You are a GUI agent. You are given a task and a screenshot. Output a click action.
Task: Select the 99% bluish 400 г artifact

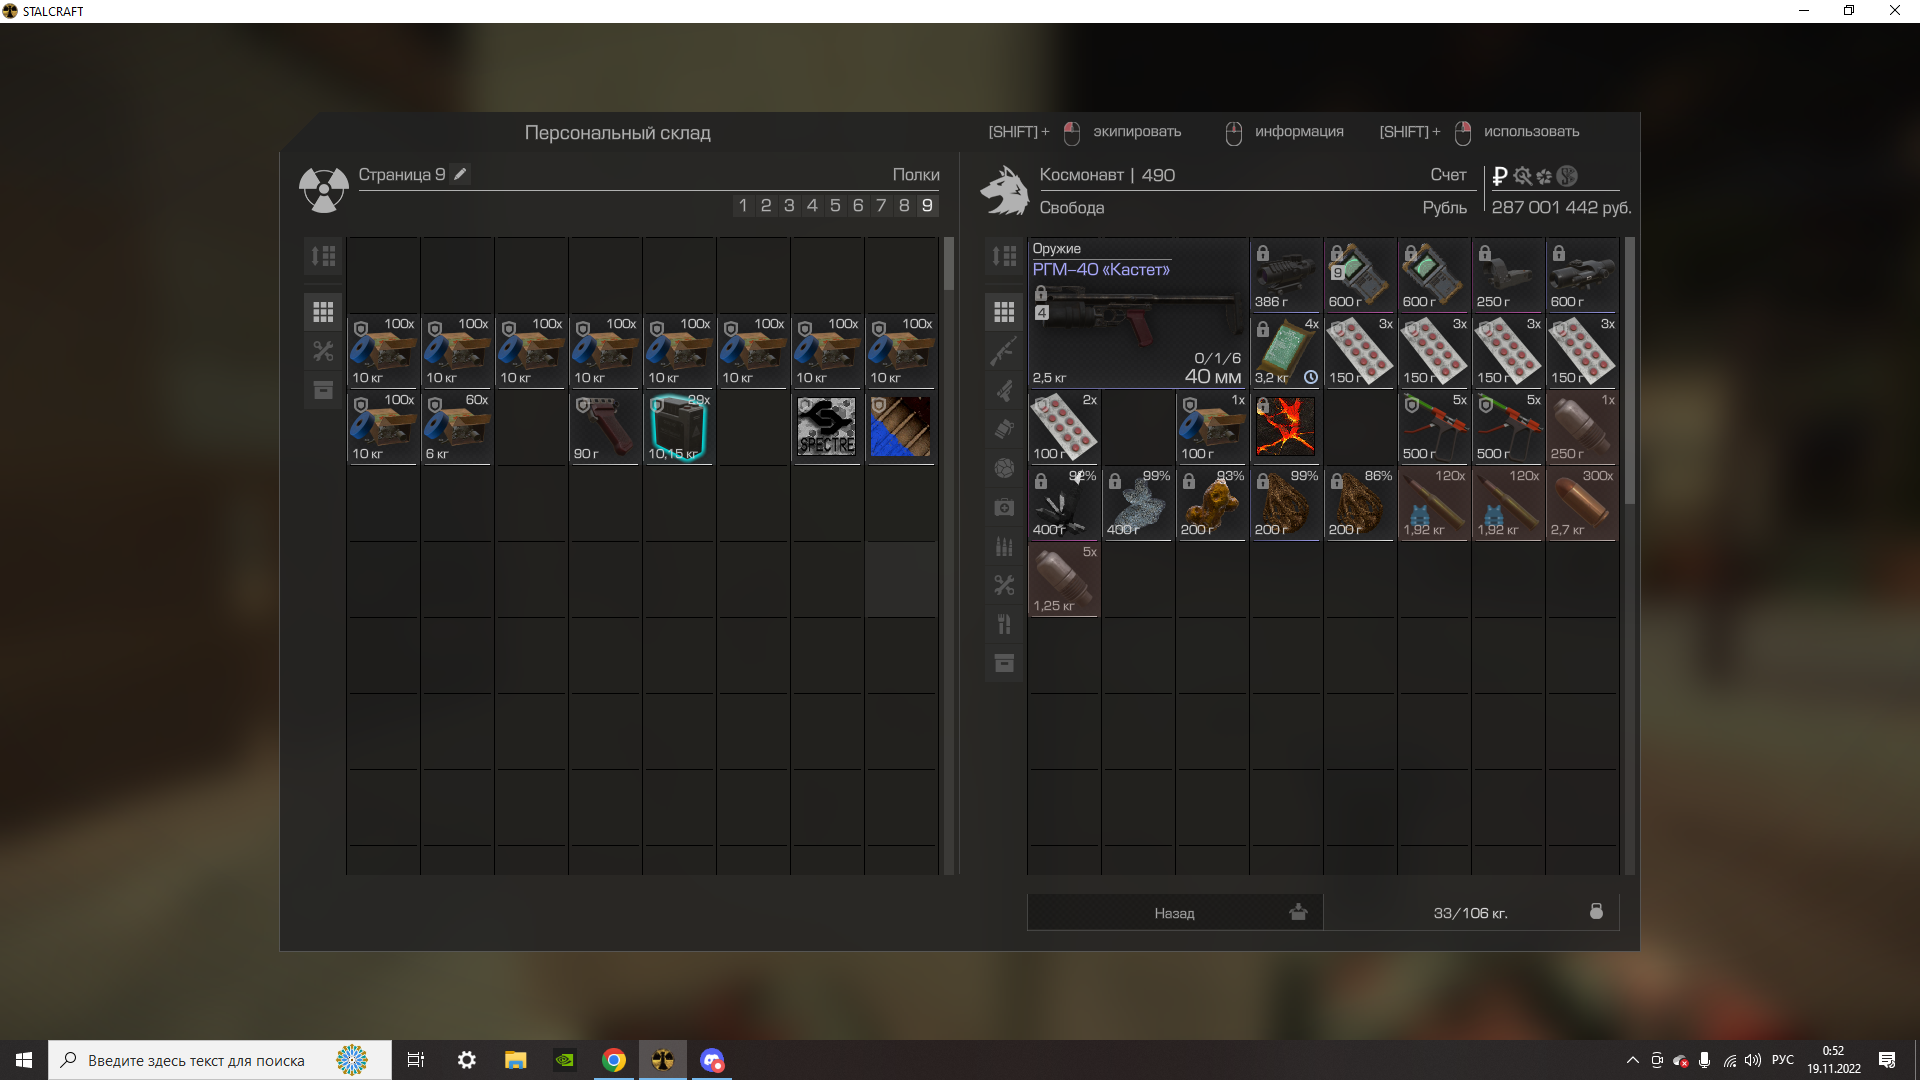(x=1138, y=503)
